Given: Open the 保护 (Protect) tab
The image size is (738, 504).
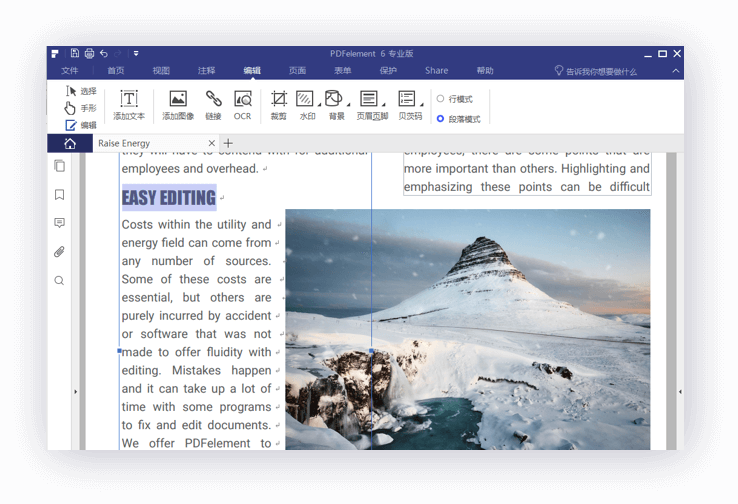Looking at the screenshot, I should click(x=388, y=71).
